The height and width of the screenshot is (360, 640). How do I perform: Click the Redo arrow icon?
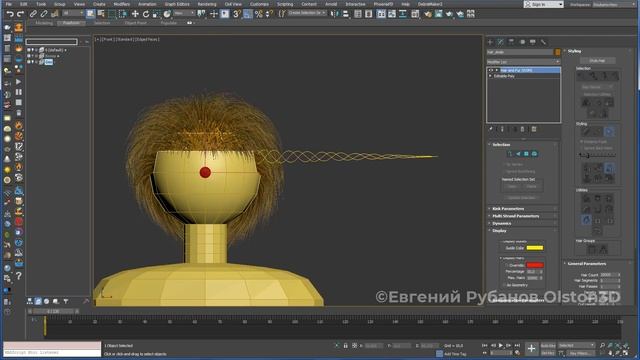[20, 14]
